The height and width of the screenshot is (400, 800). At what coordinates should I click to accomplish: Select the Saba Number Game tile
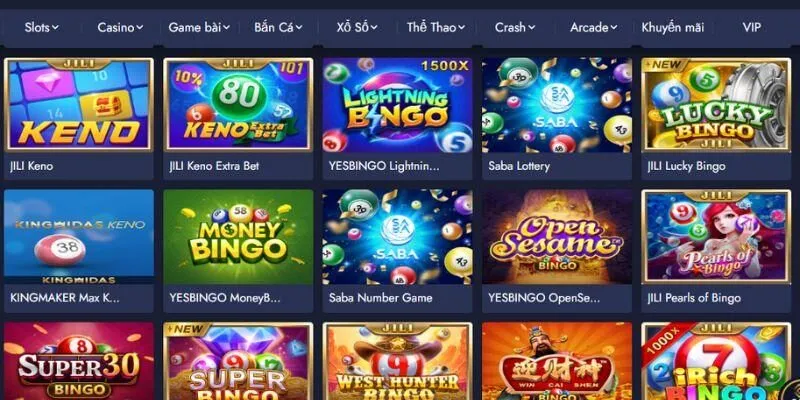click(x=397, y=237)
